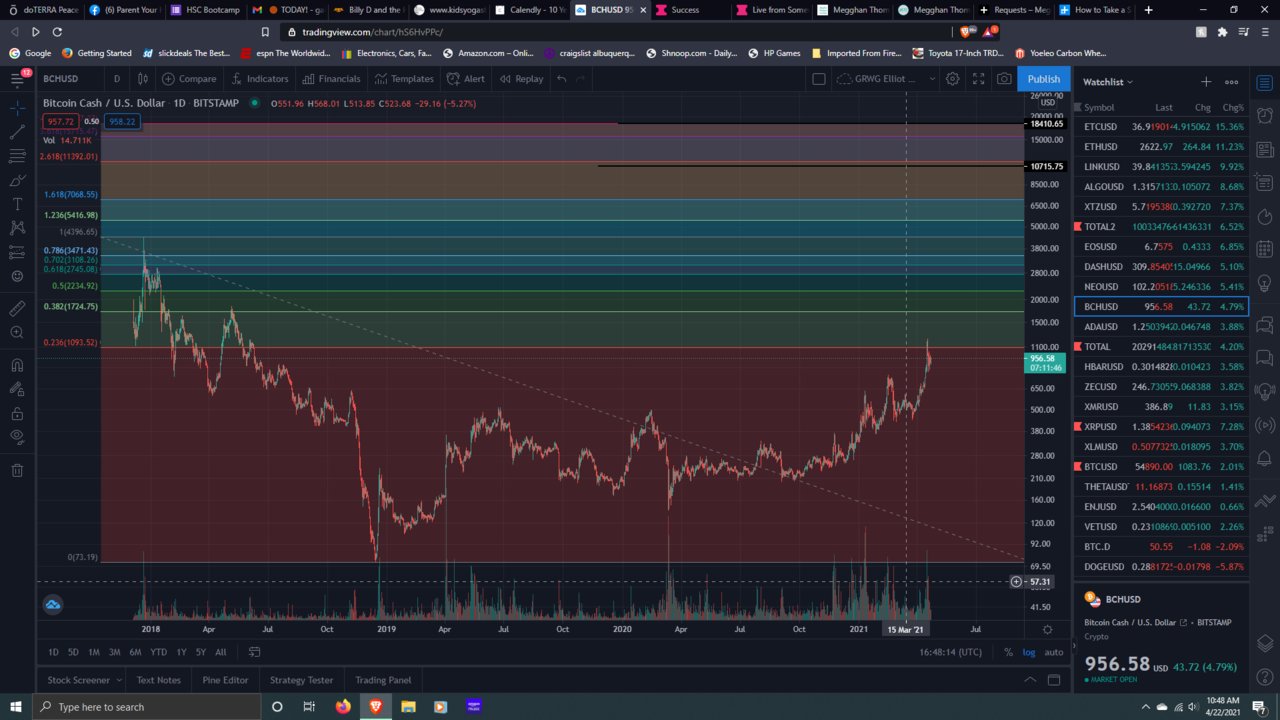
Task: Start bar Replay mode
Action: click(521, 79)
